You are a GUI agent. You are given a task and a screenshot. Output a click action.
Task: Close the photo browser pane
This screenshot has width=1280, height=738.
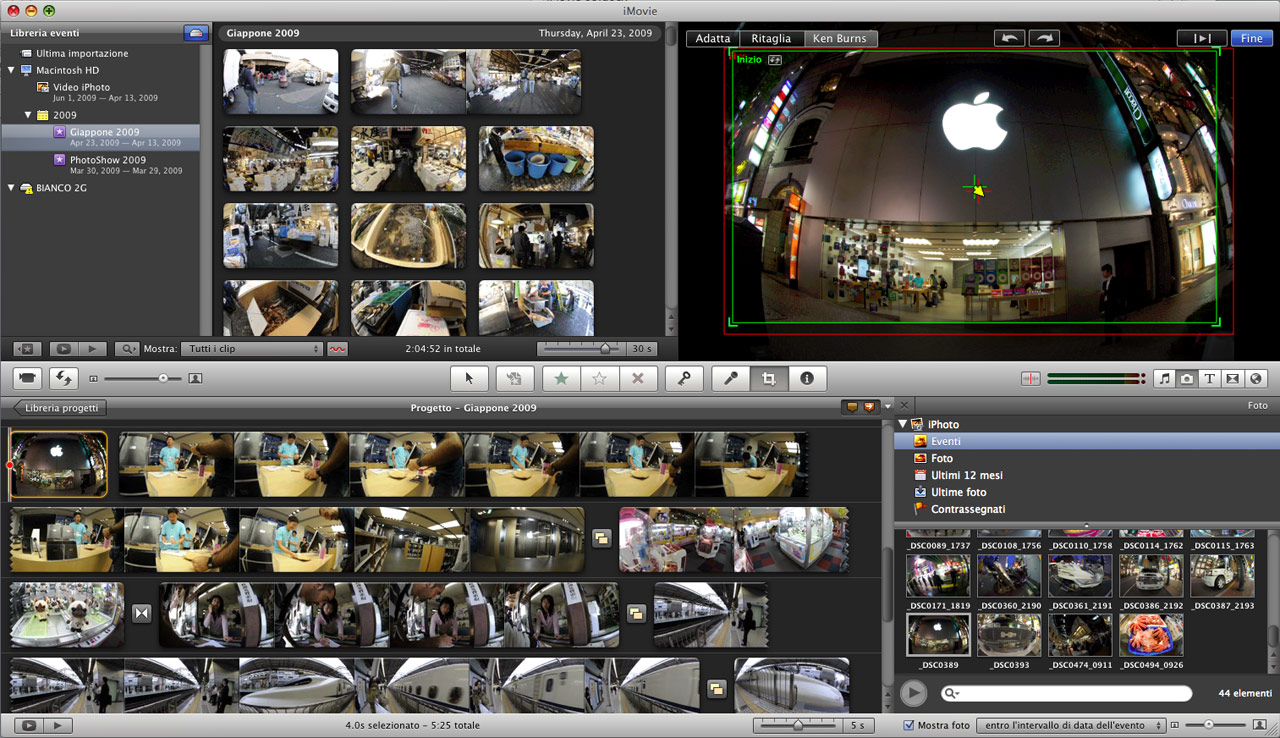(x=904, y=405)
